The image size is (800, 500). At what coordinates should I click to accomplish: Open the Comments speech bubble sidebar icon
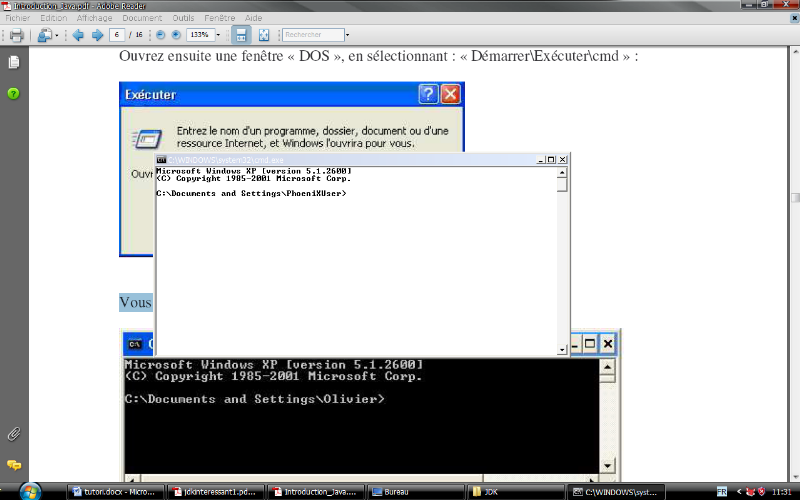(x=14, y=465)
